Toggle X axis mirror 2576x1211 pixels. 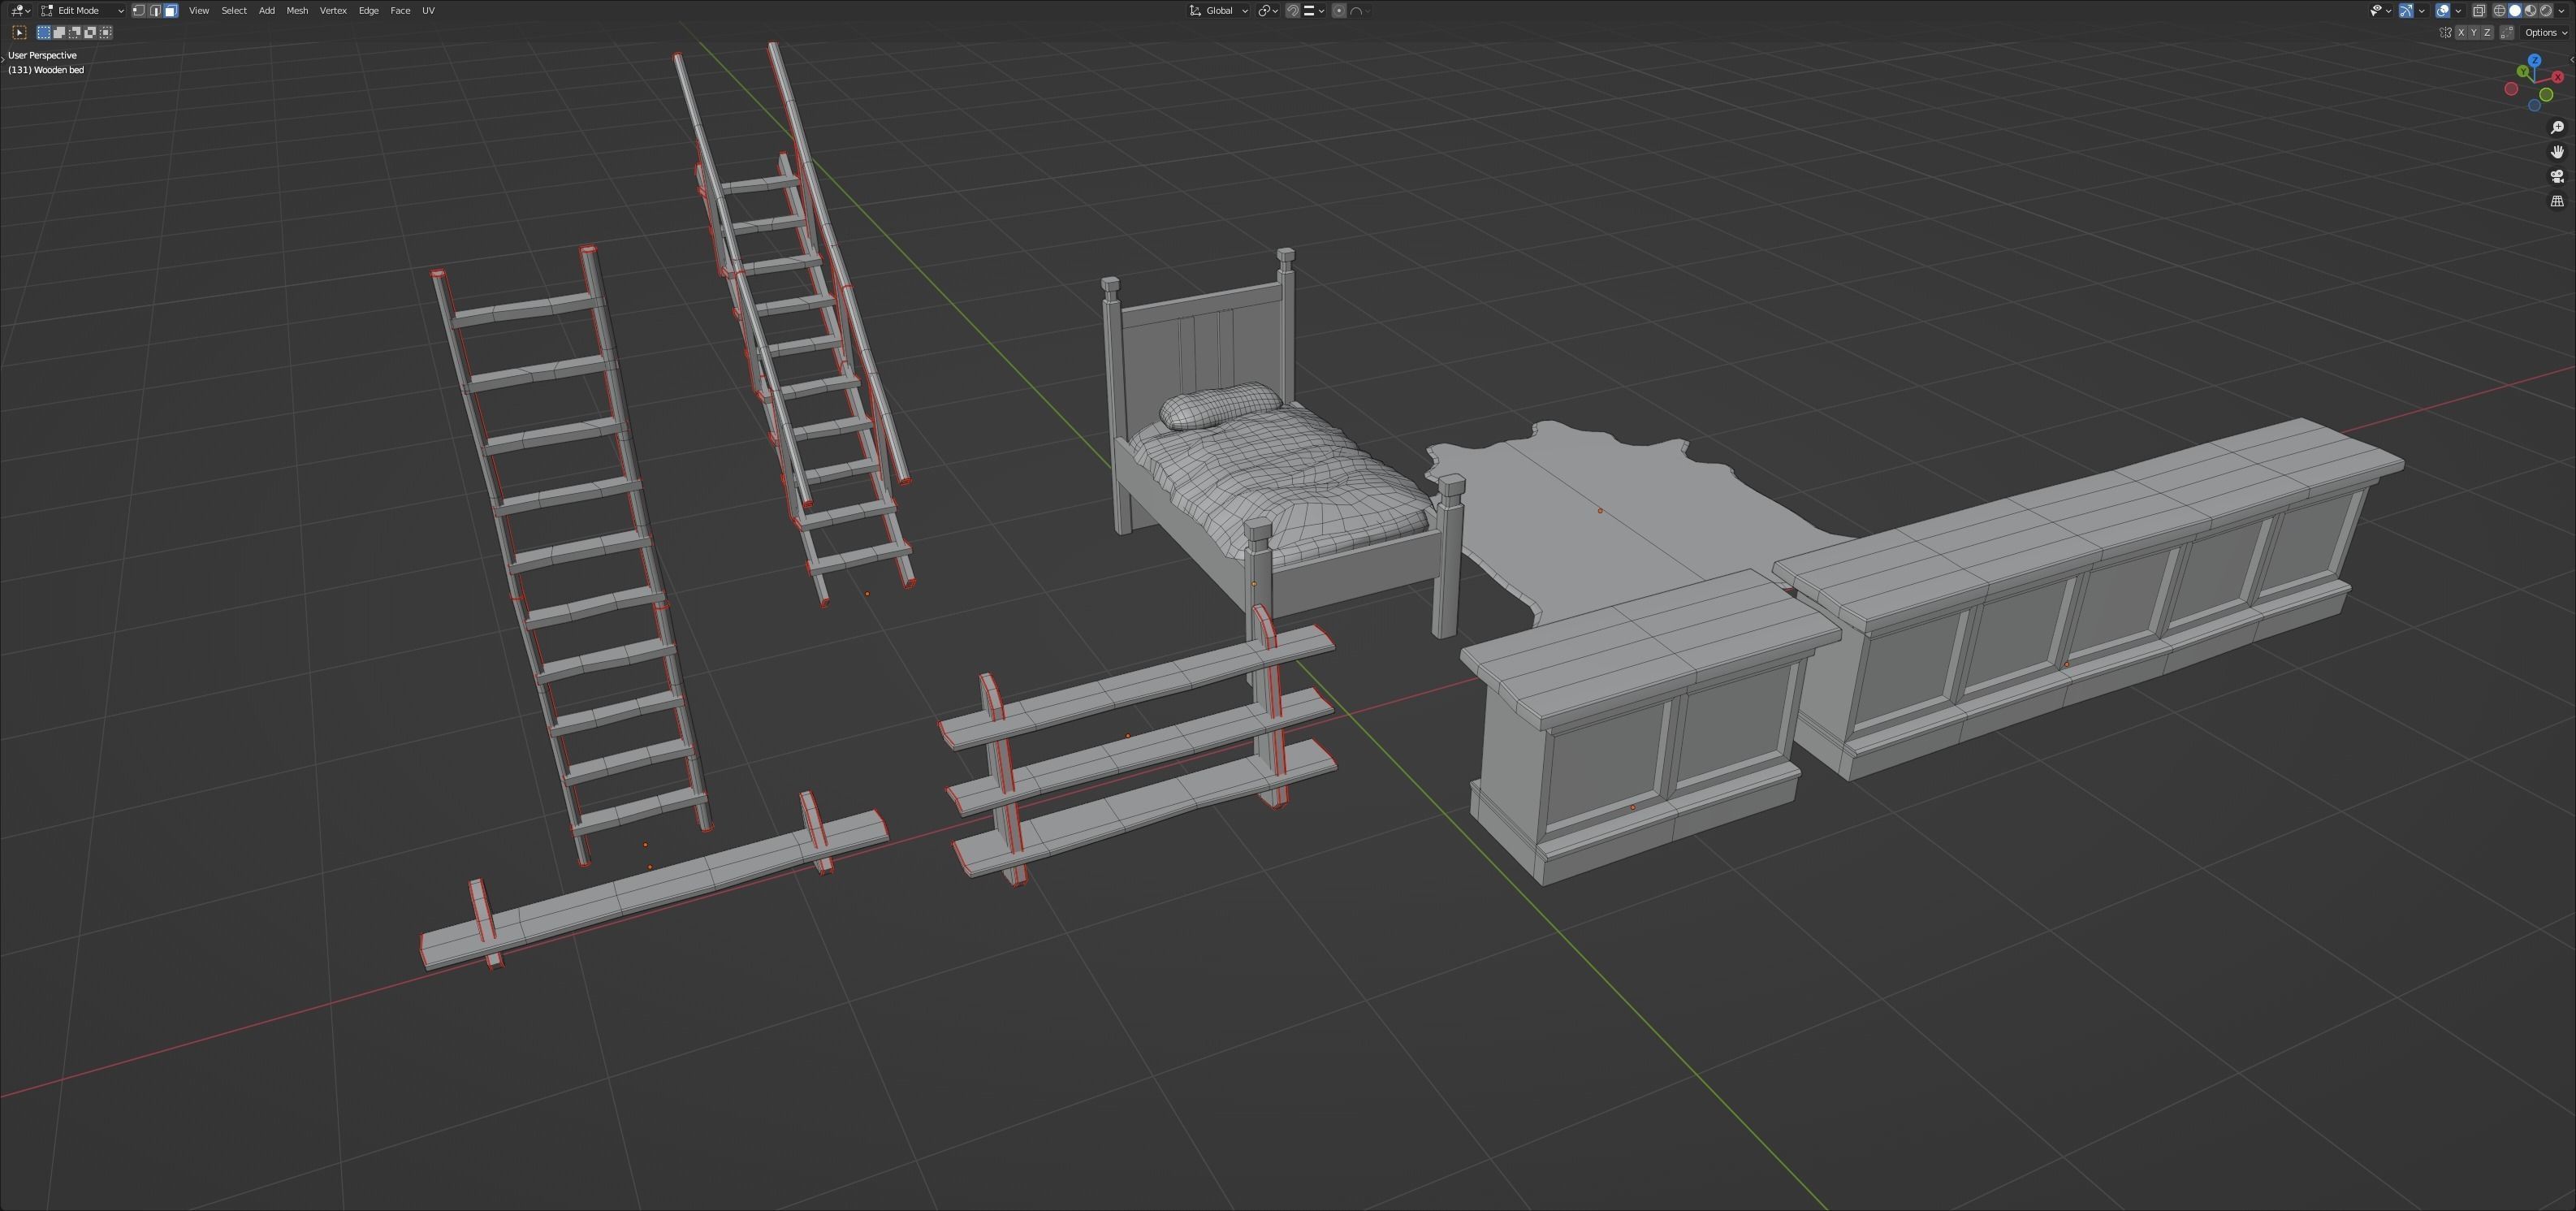[x=2461, y=32]
